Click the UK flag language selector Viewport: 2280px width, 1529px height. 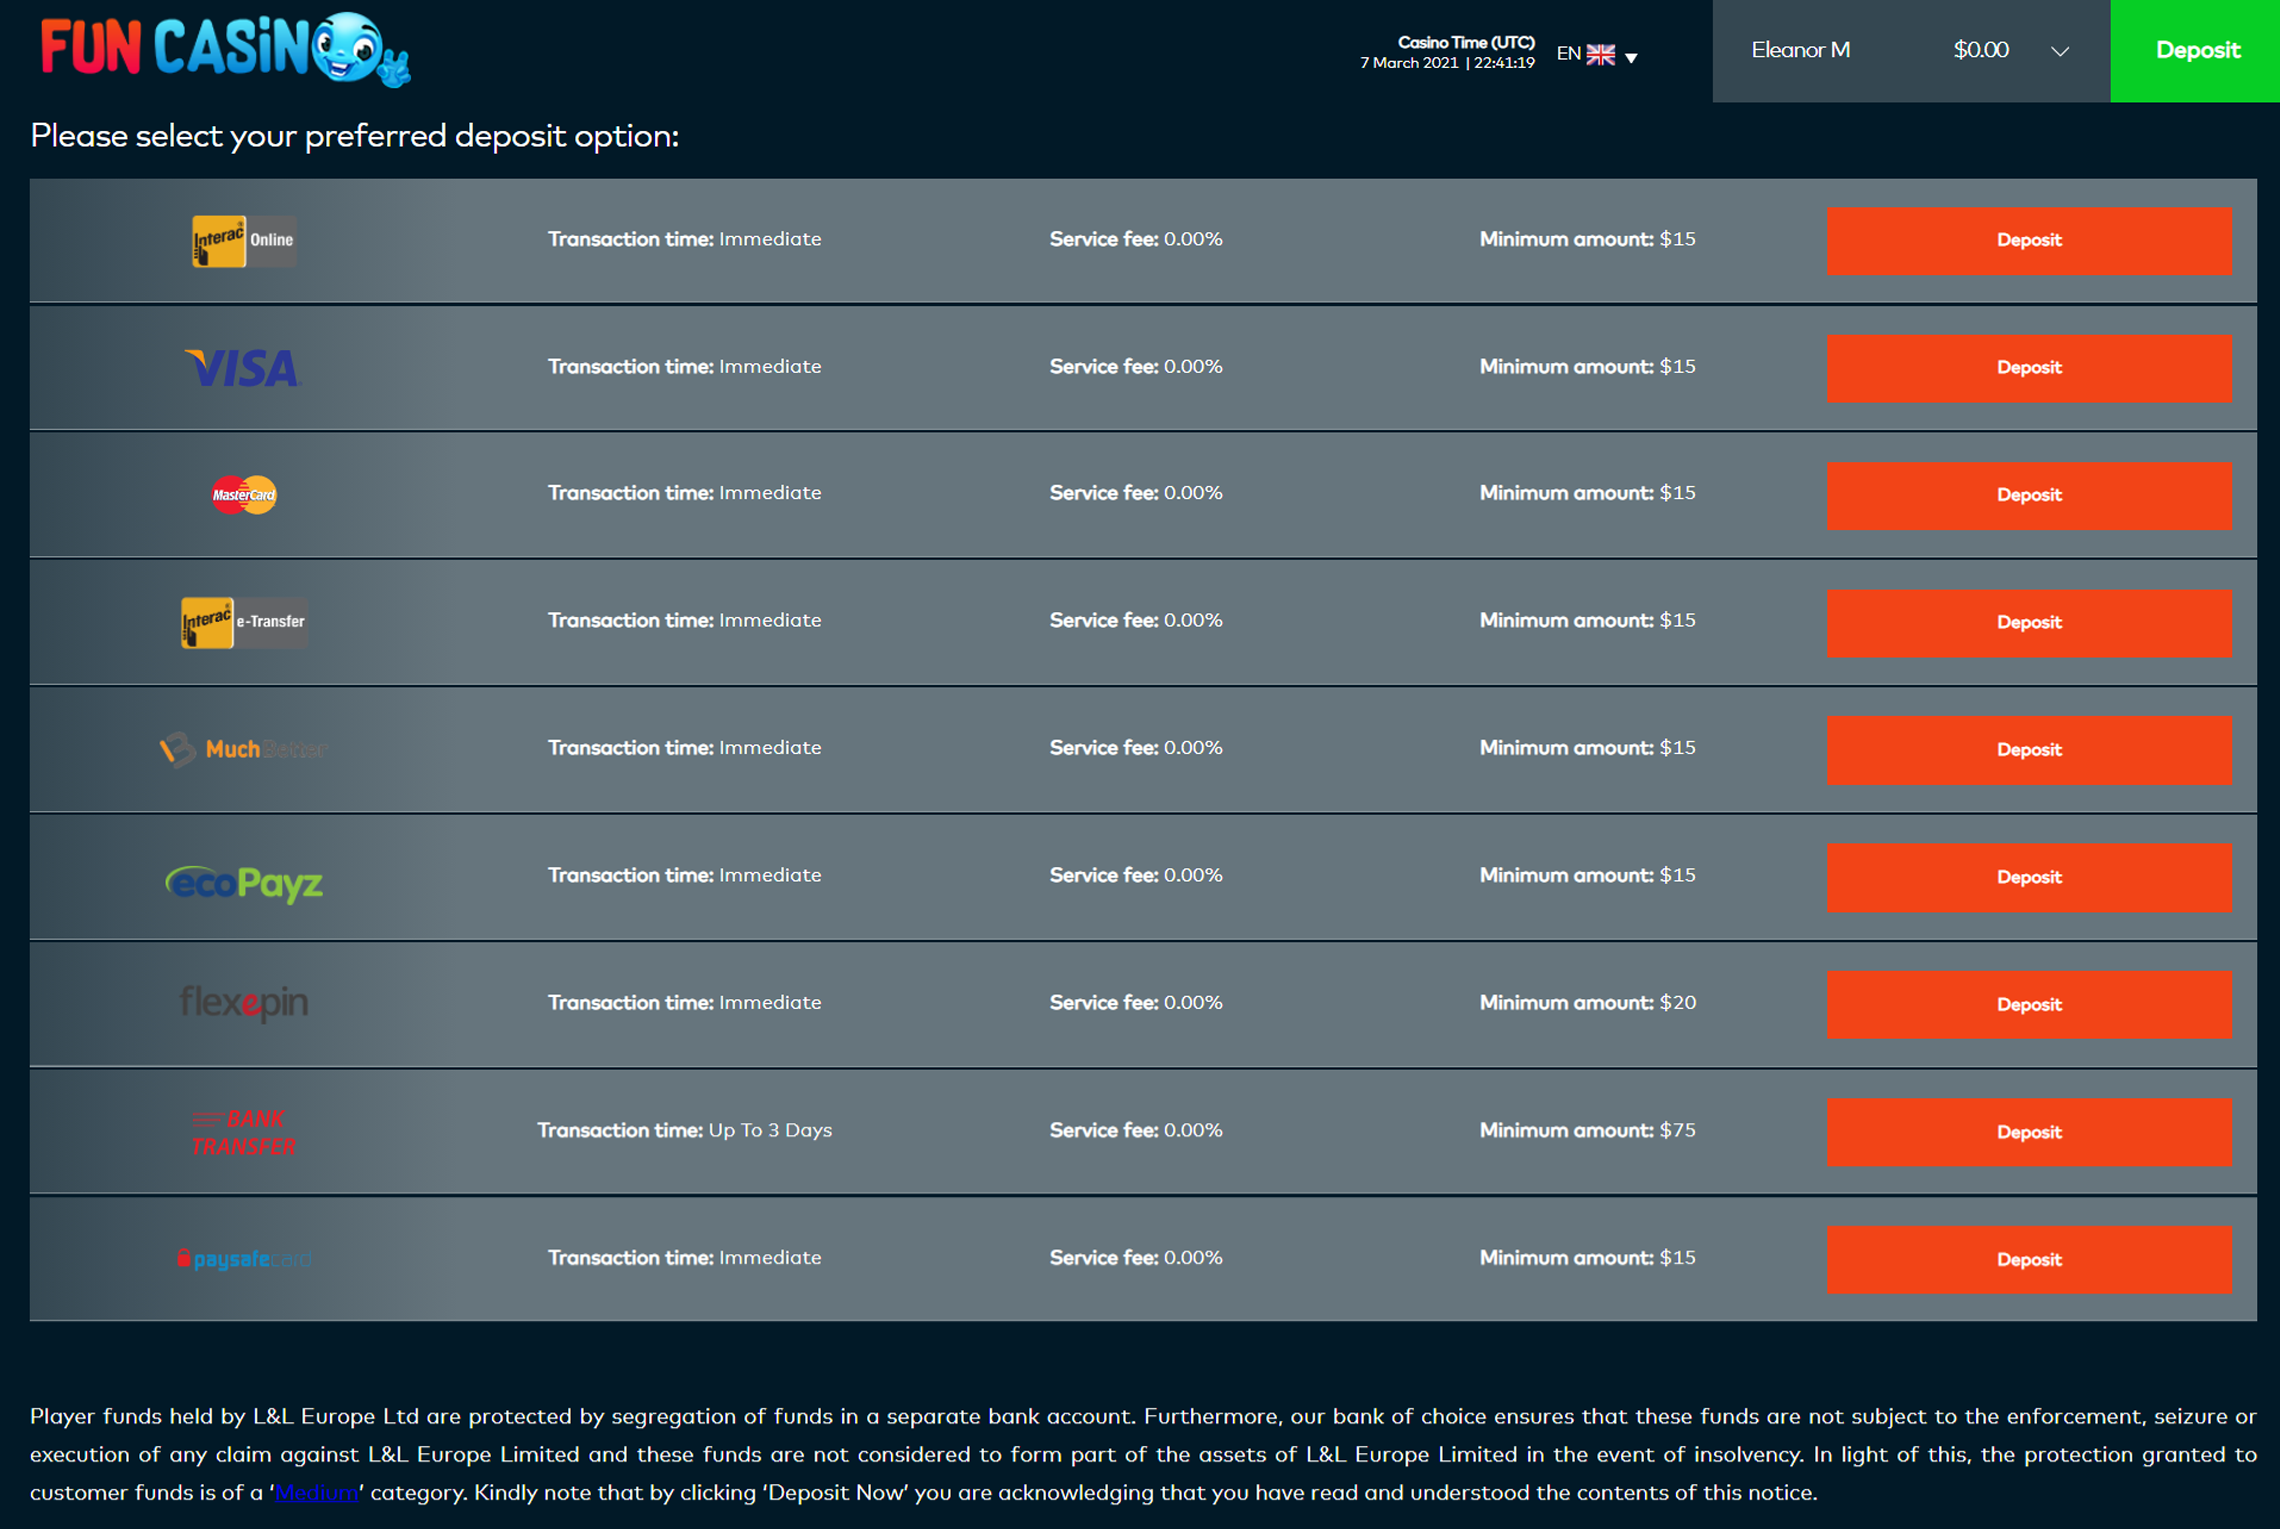click(1600, 55)
